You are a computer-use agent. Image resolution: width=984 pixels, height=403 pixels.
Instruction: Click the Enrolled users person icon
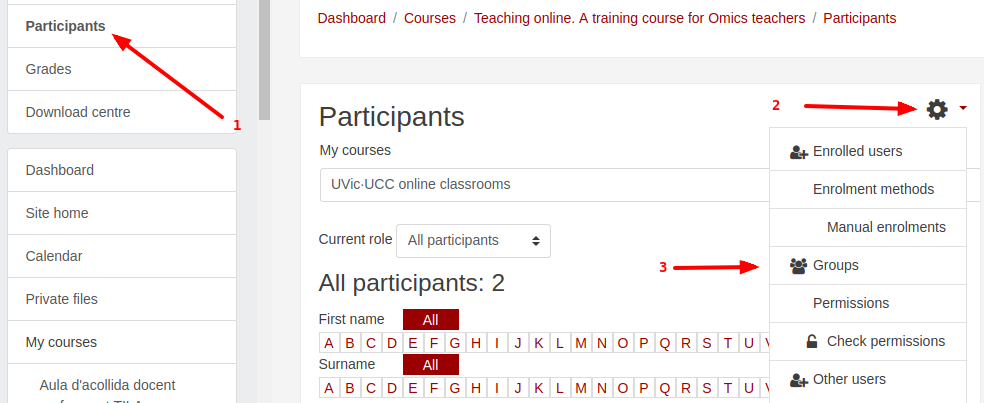798,152
